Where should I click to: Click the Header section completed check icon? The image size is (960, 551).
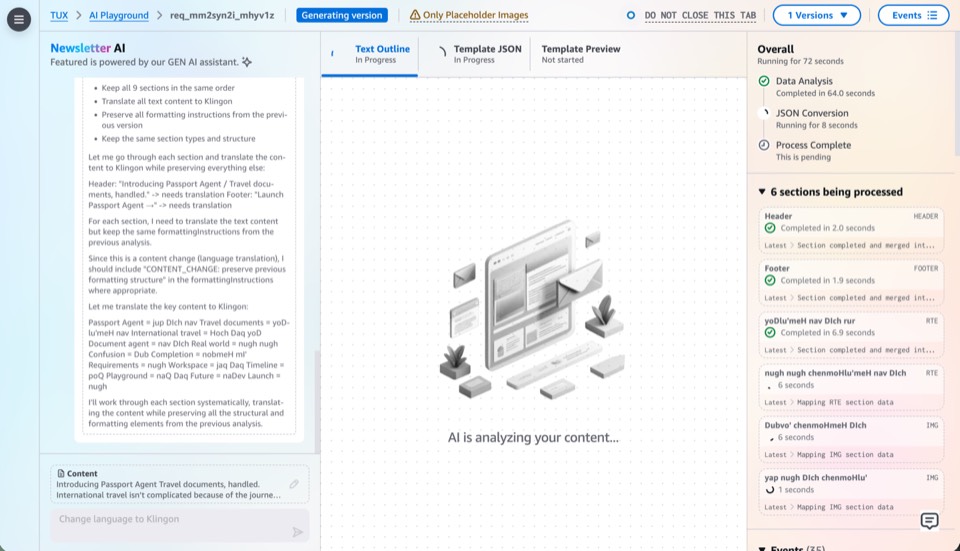coord(770,228)
